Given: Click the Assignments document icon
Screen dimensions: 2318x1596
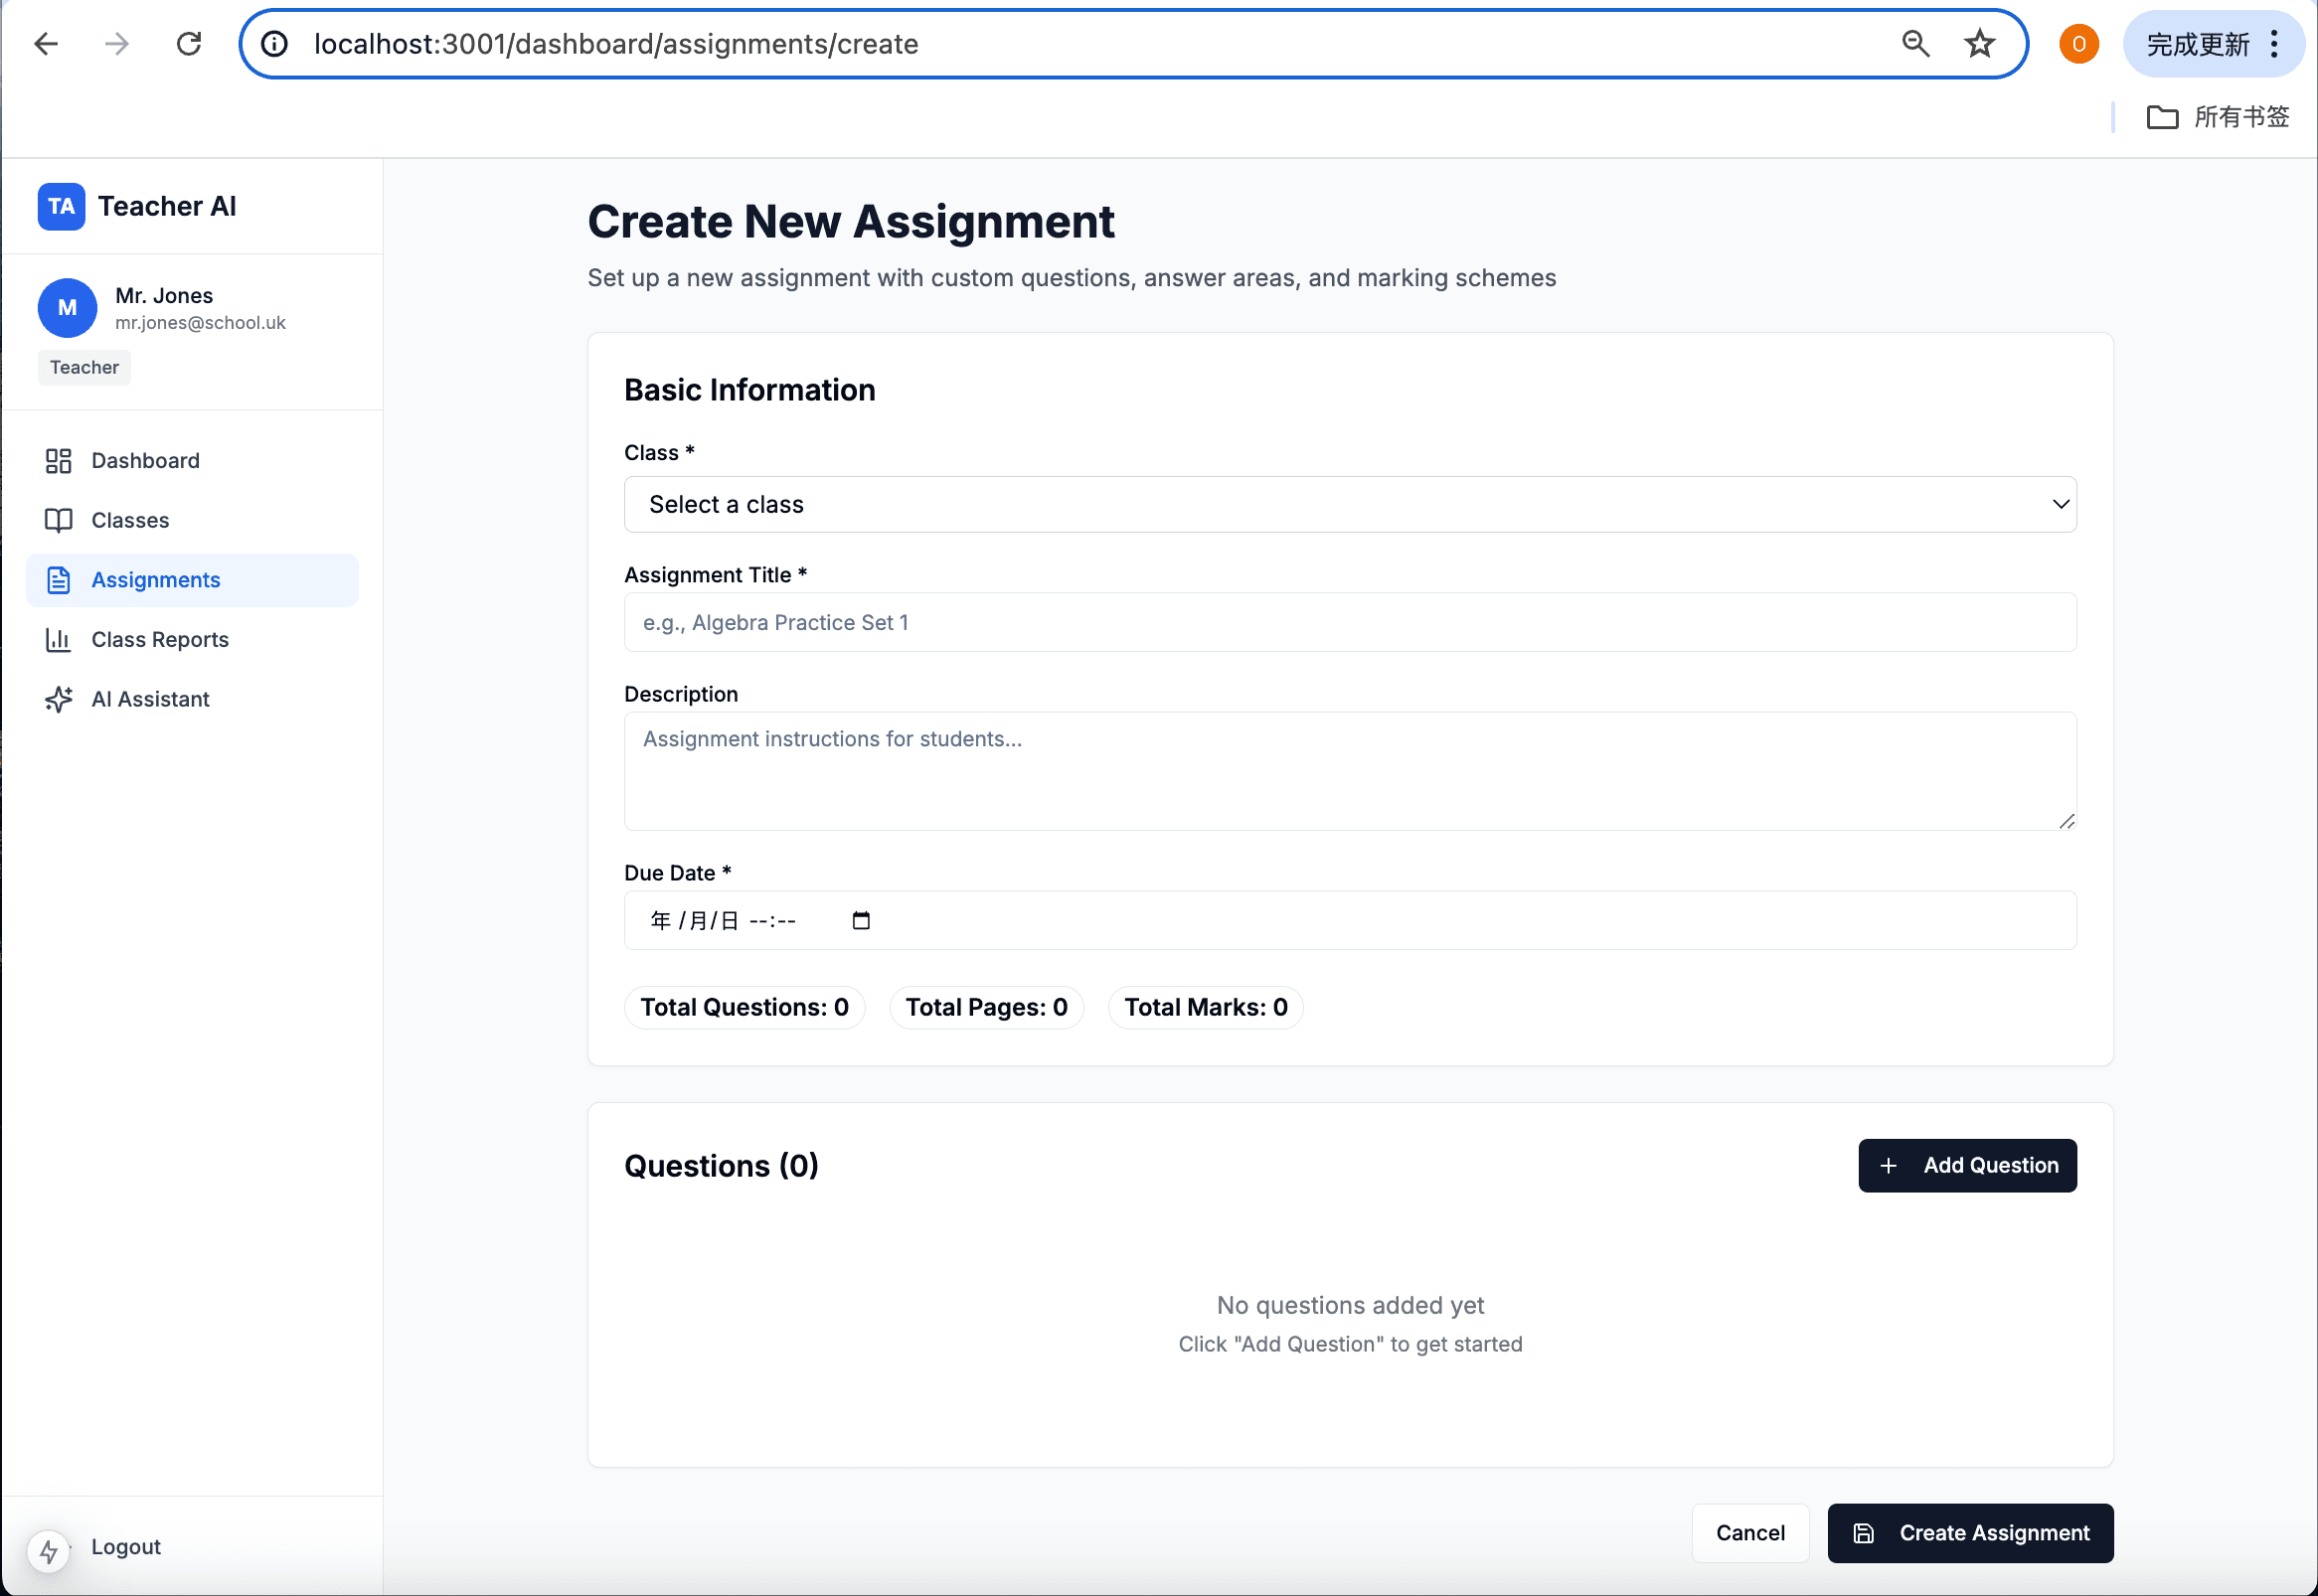Looking at the screenshot, I should click(59, 579).
